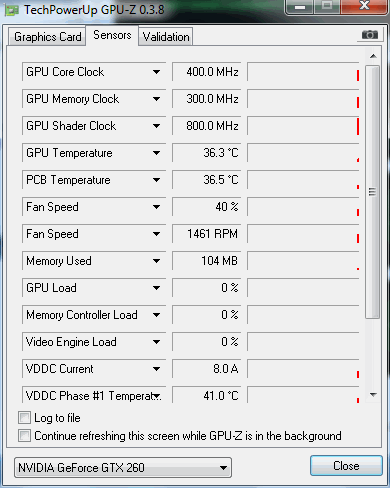390x488 pixels.
Task: Open the Memory Used sensor dropdown
Action: pos(156,261)
